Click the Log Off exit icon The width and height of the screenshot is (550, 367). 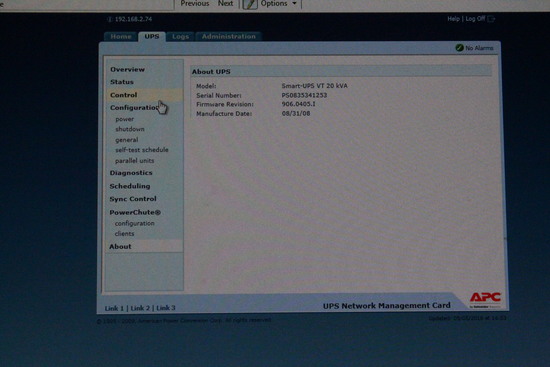pyautogui.click(x=491, y=19)
